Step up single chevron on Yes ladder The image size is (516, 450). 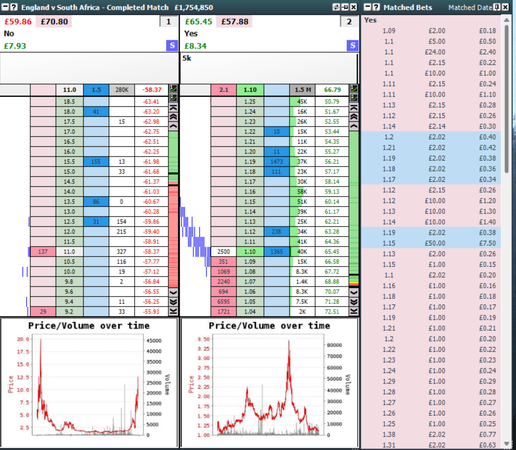tap(354, 126)
